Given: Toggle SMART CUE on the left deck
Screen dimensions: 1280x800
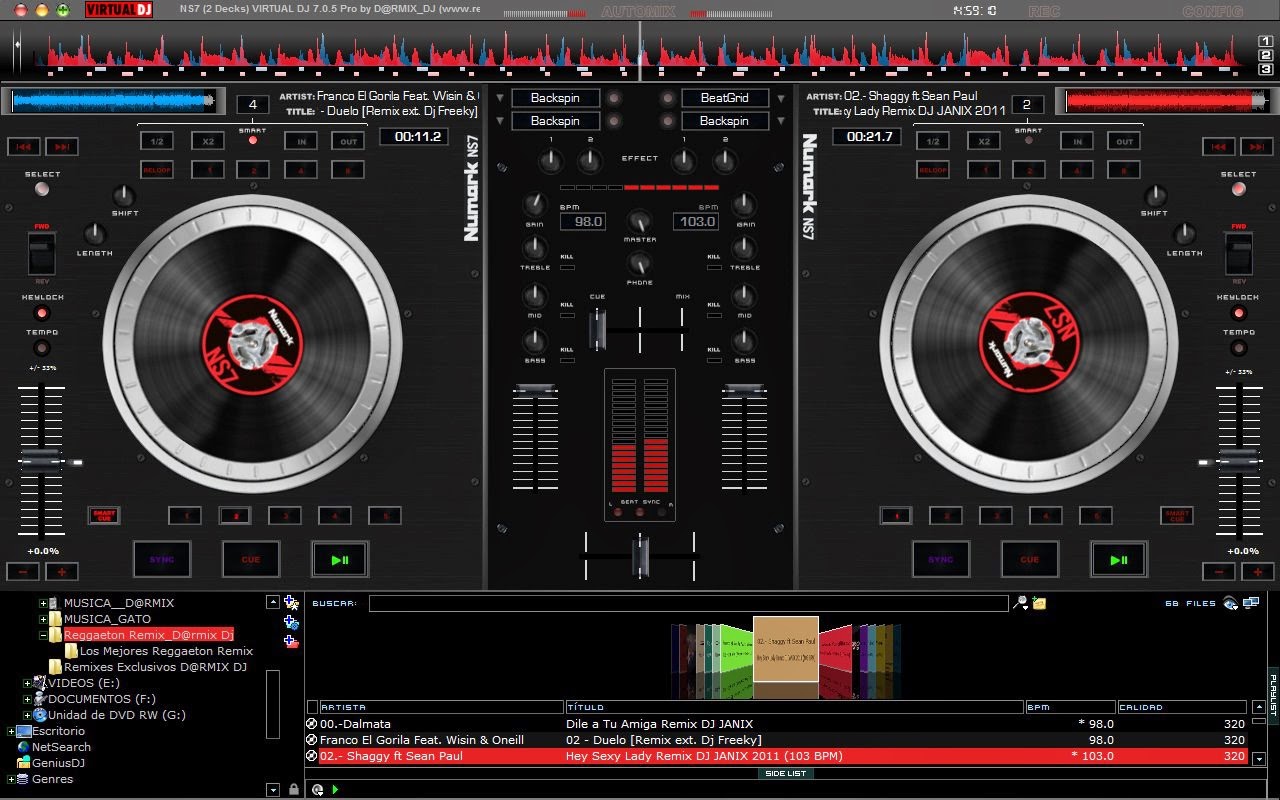Looking at the screenshot, I should click(x=104, y=516).
